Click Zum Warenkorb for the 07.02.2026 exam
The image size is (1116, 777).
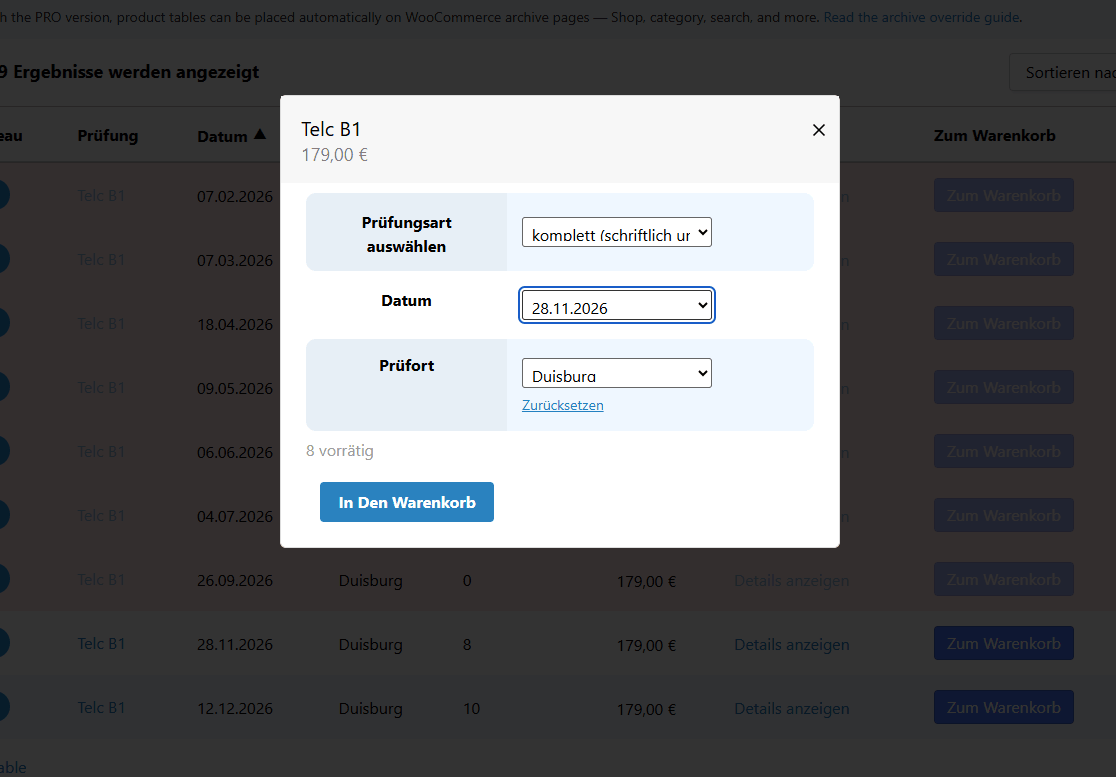pyautogui.click(x=1004, y=195)
